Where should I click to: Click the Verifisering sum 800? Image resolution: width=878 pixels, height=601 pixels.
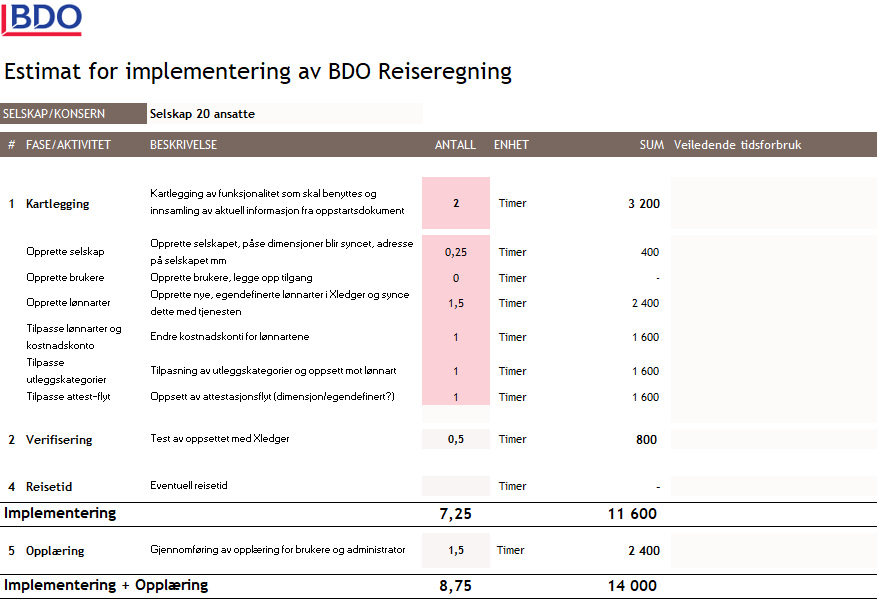coord(646,440)
